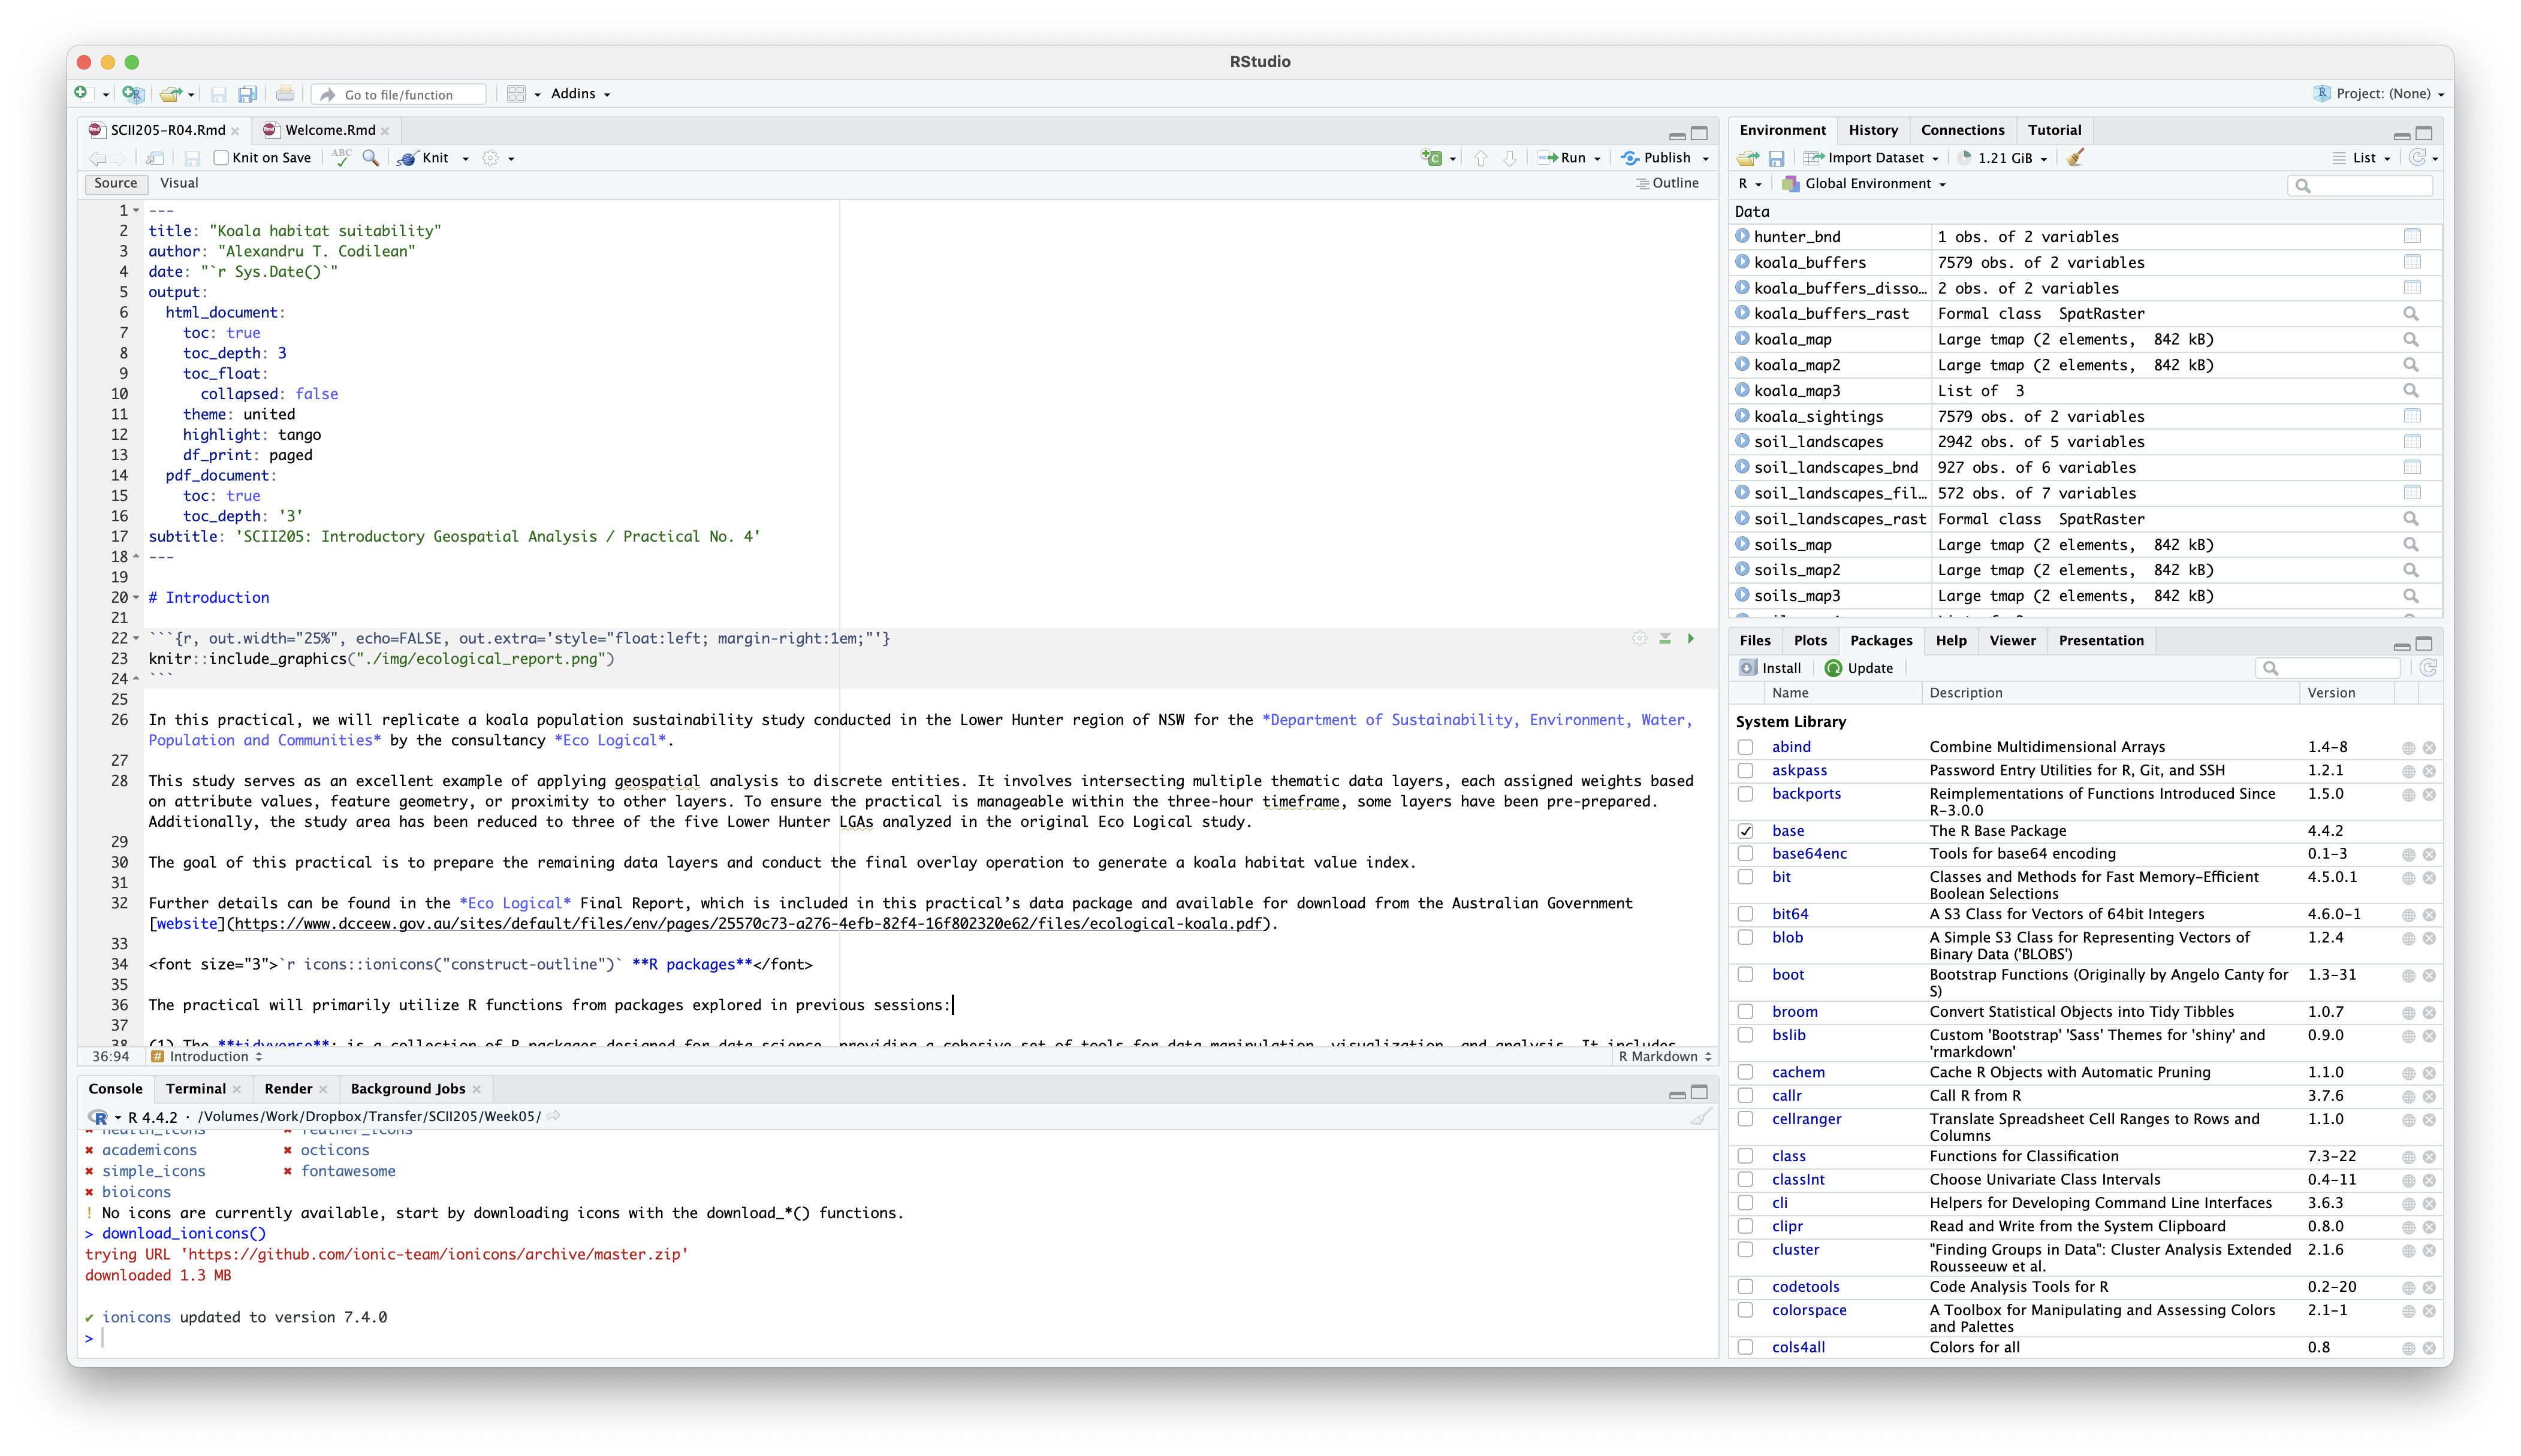
Task: Open askpass package website globe icon
Action: tap(2408, 771)
